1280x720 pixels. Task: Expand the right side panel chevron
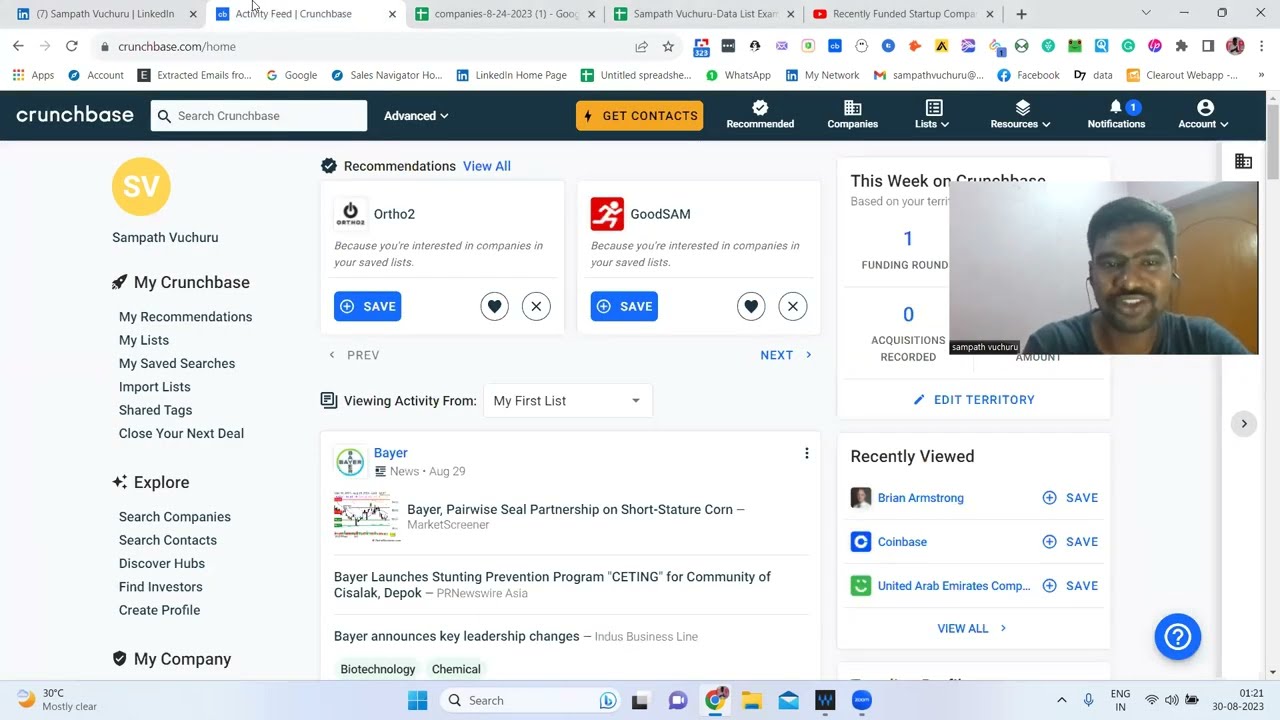tap(1244, 424)
